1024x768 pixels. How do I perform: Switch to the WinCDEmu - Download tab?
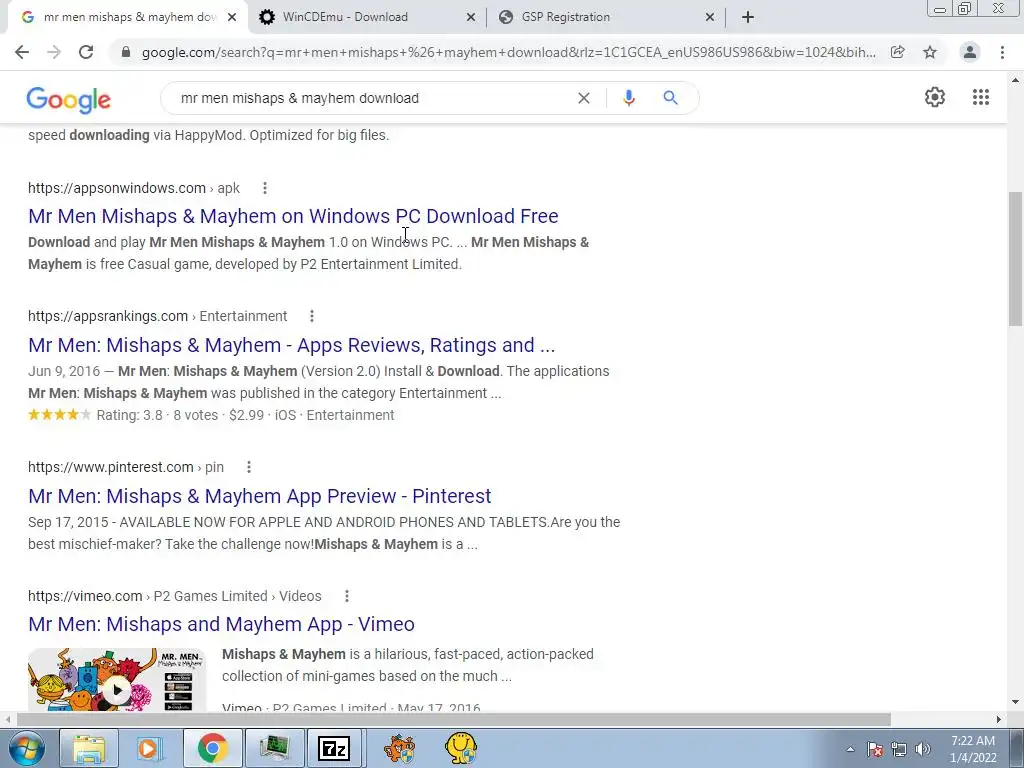point(366,17)
